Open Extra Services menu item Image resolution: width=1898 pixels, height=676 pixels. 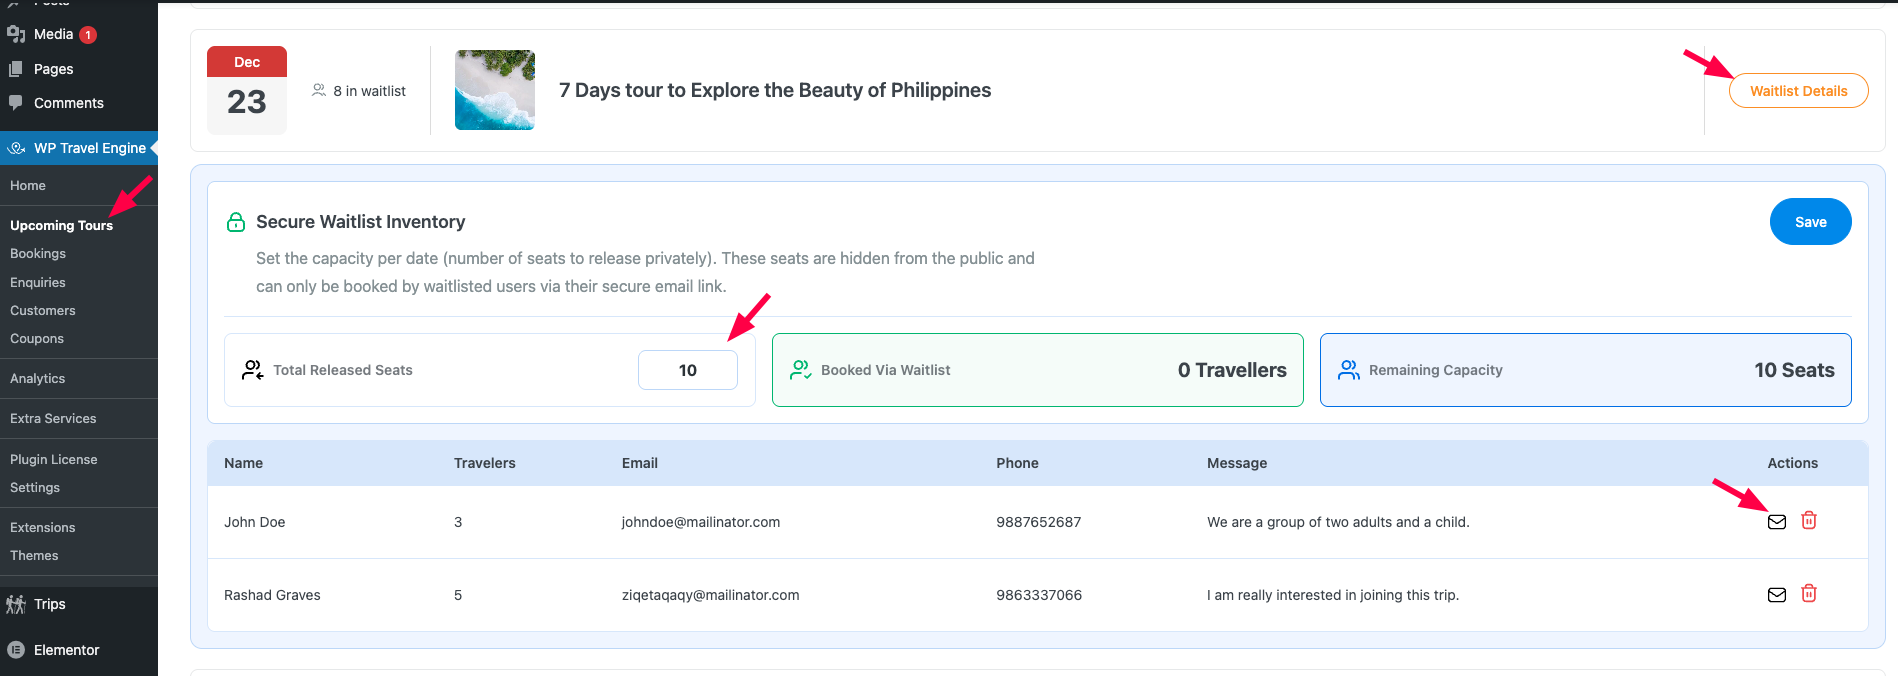(x=53, y=419)
